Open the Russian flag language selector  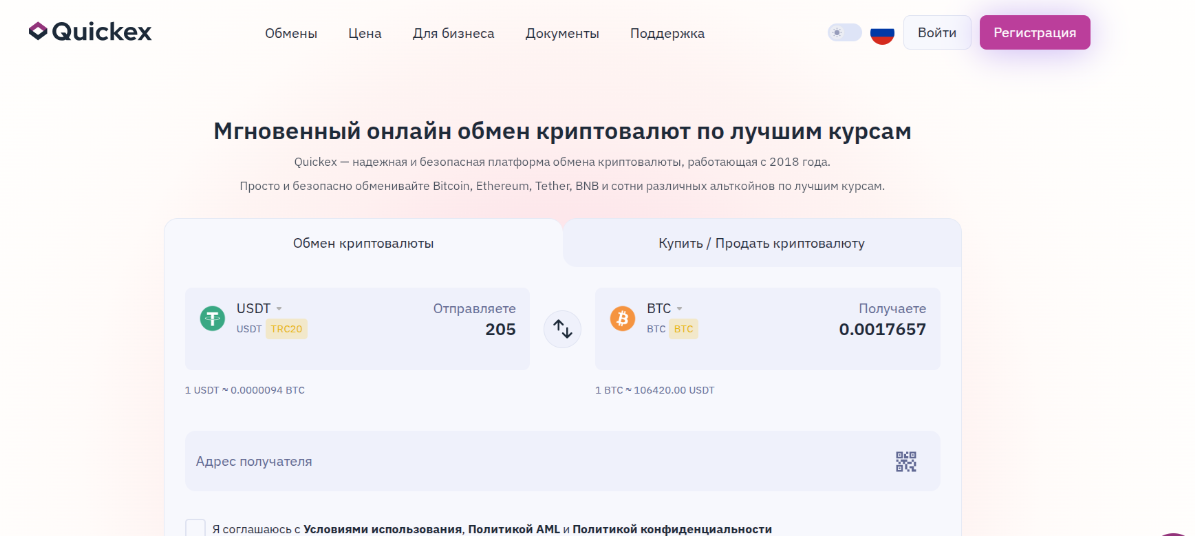pyautogui.click(x=882, y=33)
